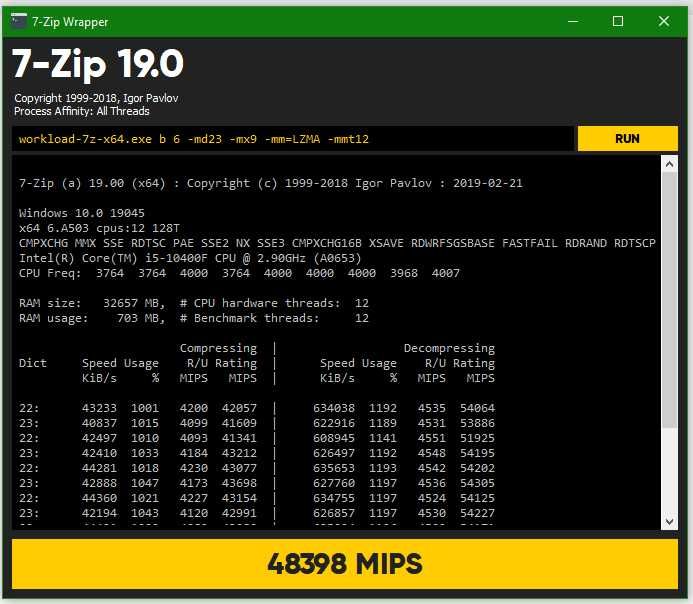Click the 'Windows 10.0 19045' line
Viewport: 693px width, 604px height.
[x=82, y=213]
